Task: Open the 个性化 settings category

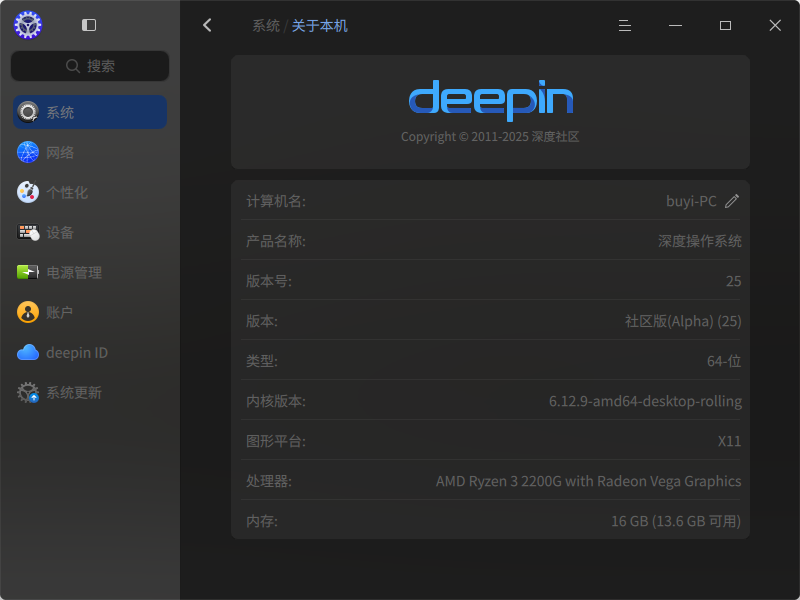Action: [90, 192]
